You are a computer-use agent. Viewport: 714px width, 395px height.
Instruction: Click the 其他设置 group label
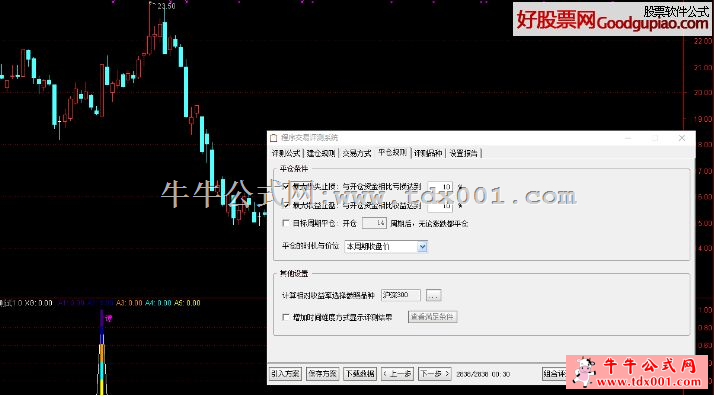point(294,274)
